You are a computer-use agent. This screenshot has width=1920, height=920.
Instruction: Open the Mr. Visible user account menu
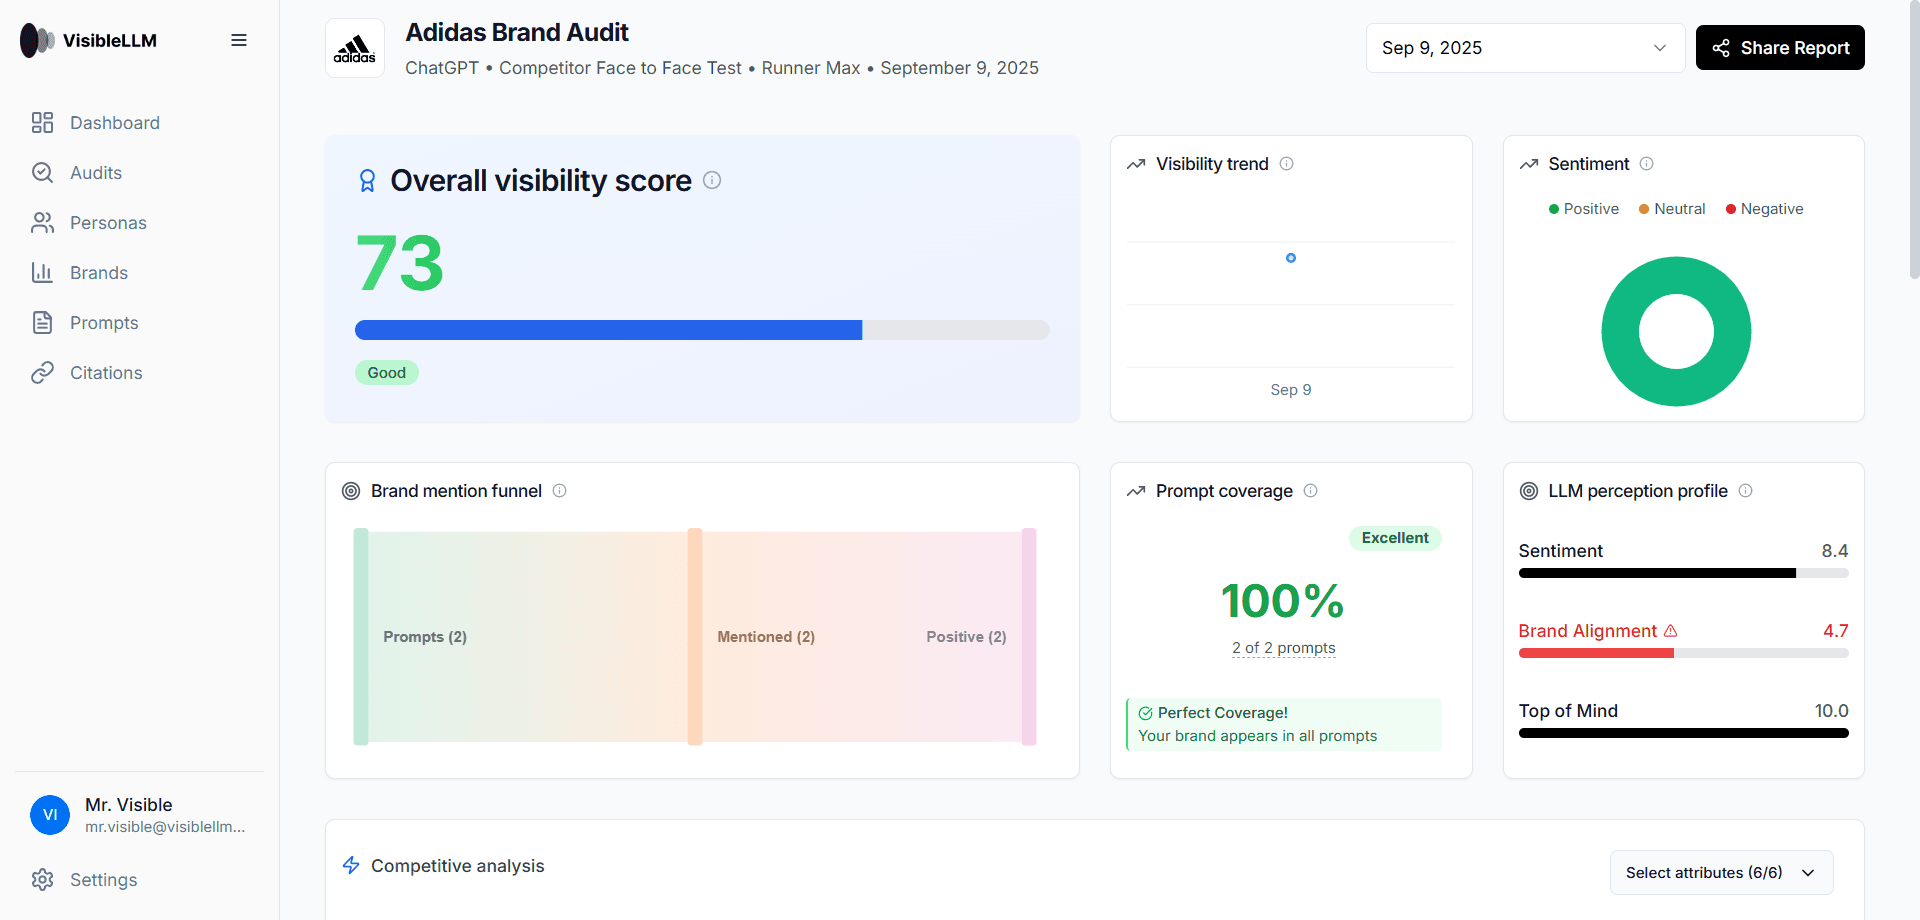pos(139,815)
